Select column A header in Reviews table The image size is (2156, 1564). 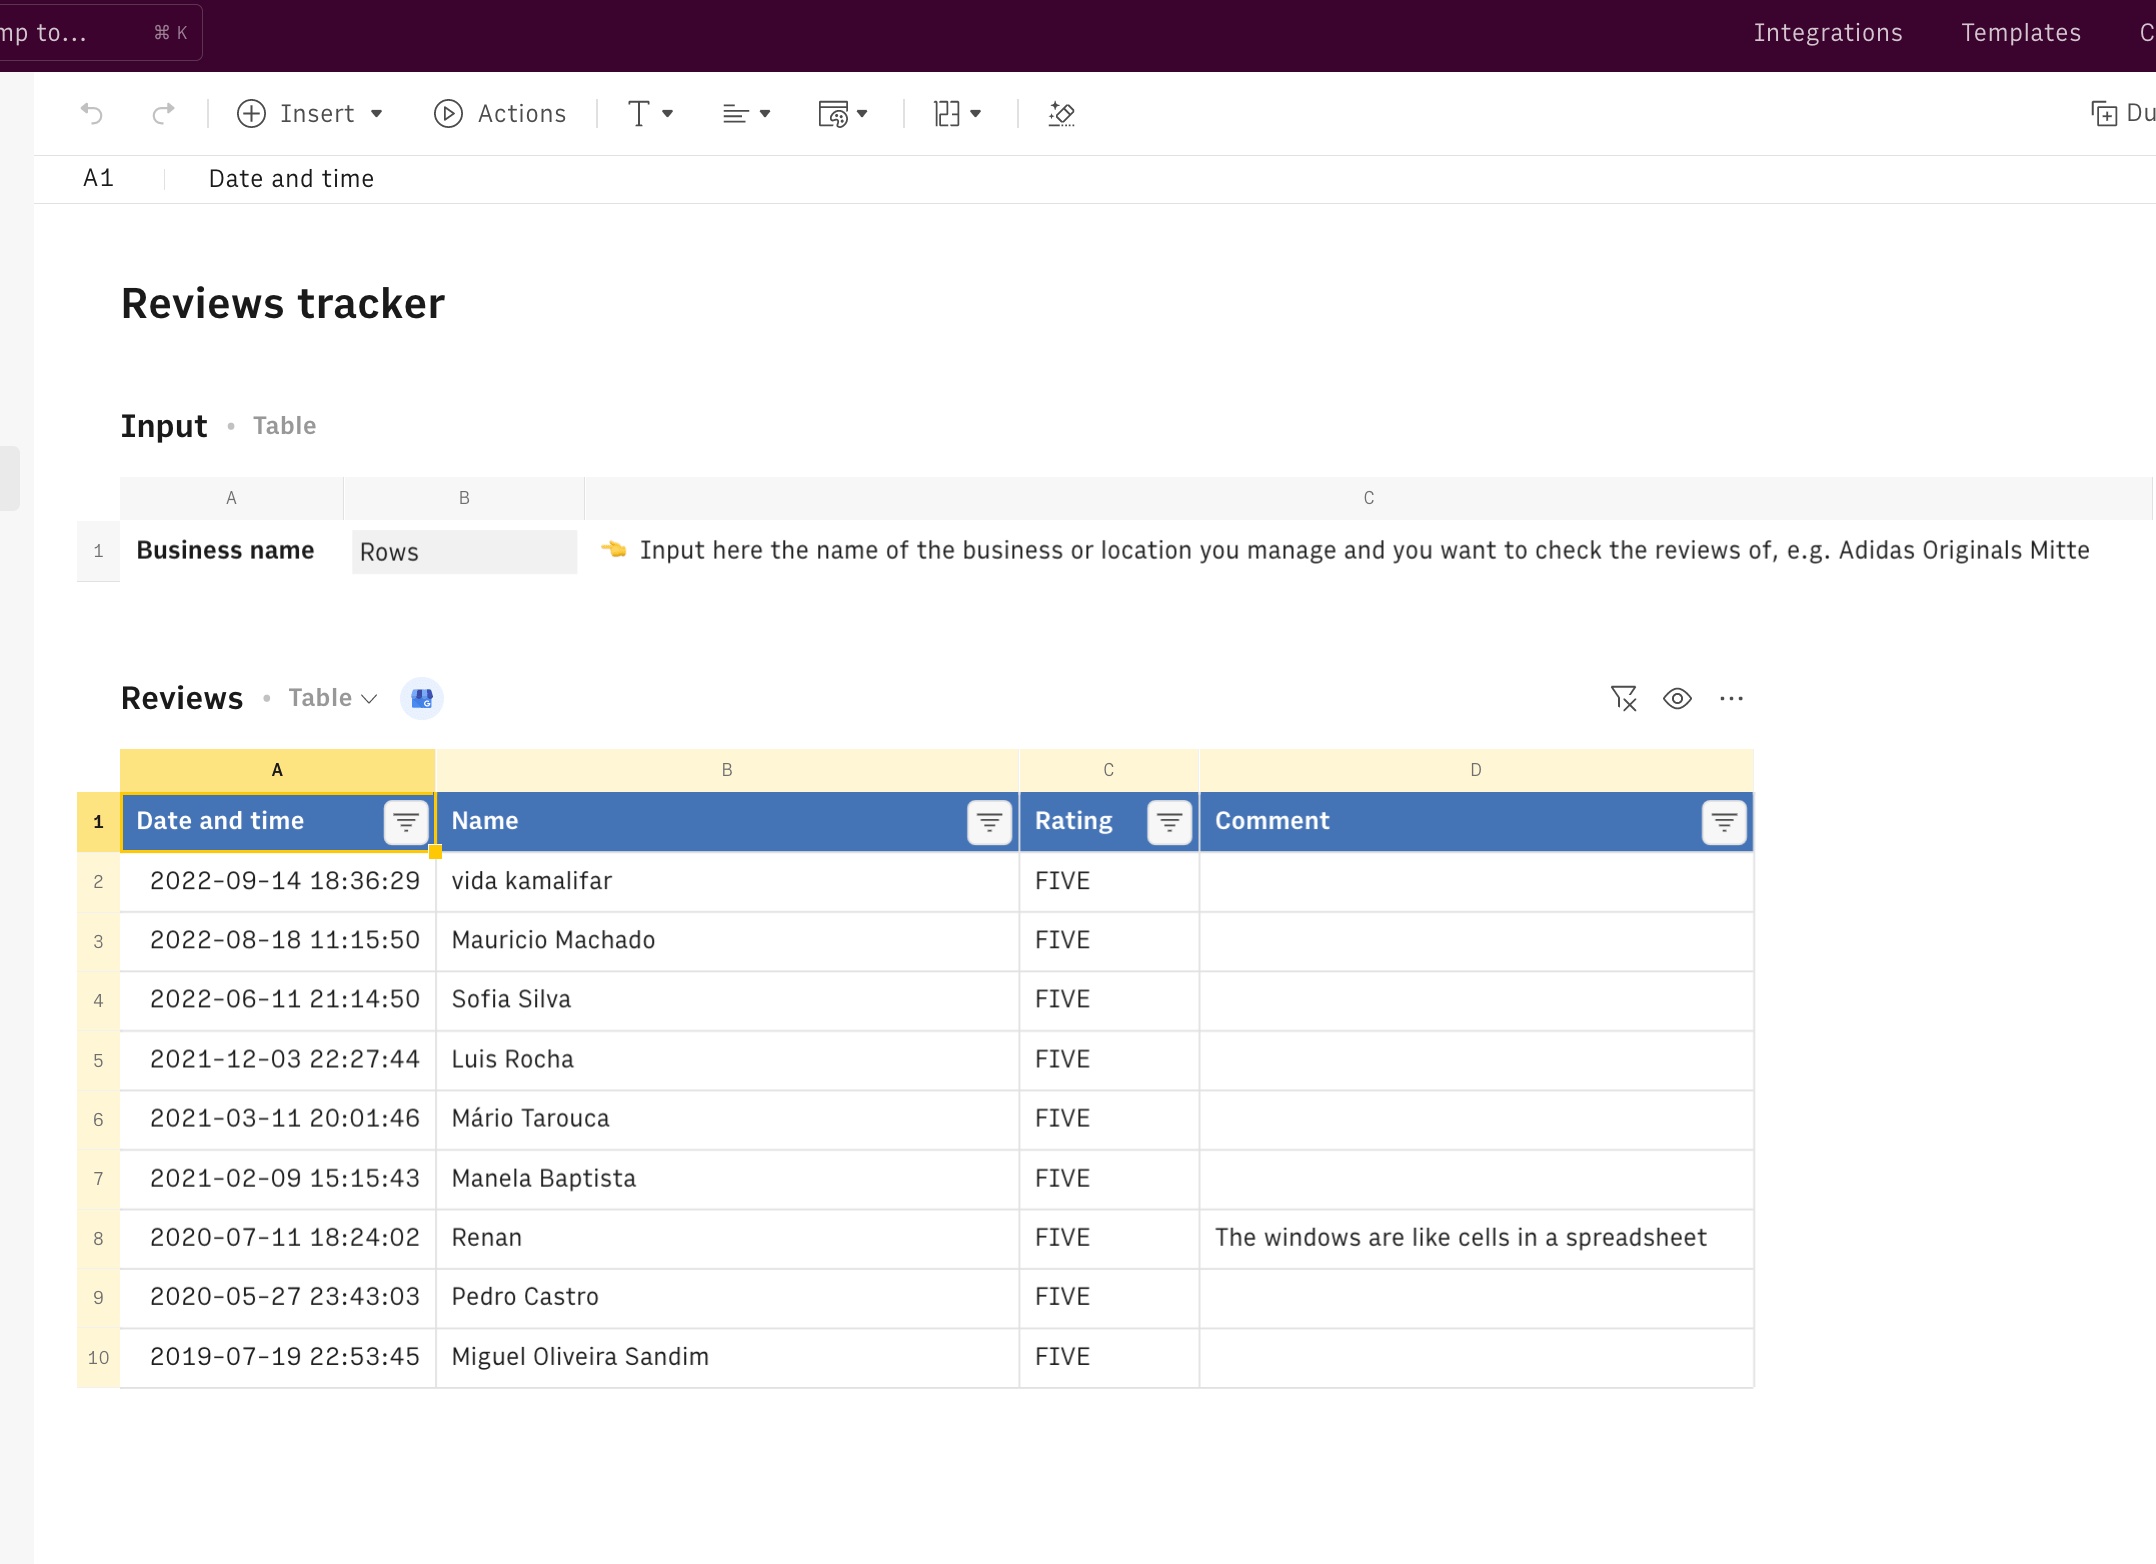pyautogui.click(x=277, y=770)
